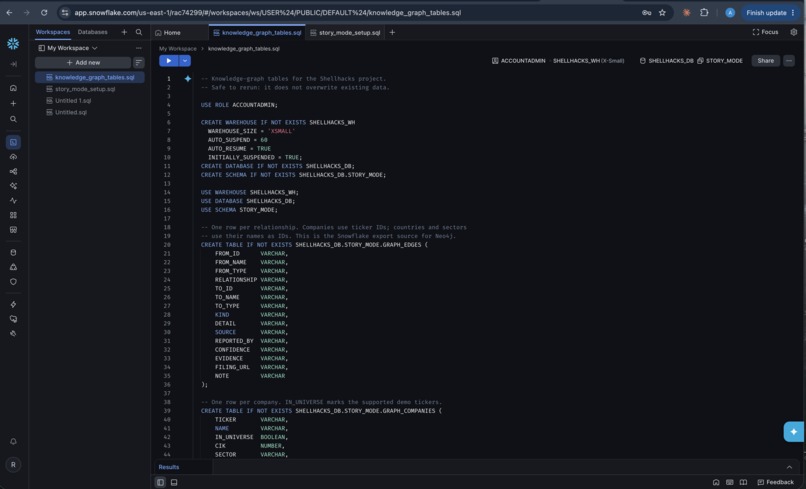Expand the Results panel with the chevron
This screenshot has width=806, height=489.
[790, 467]
